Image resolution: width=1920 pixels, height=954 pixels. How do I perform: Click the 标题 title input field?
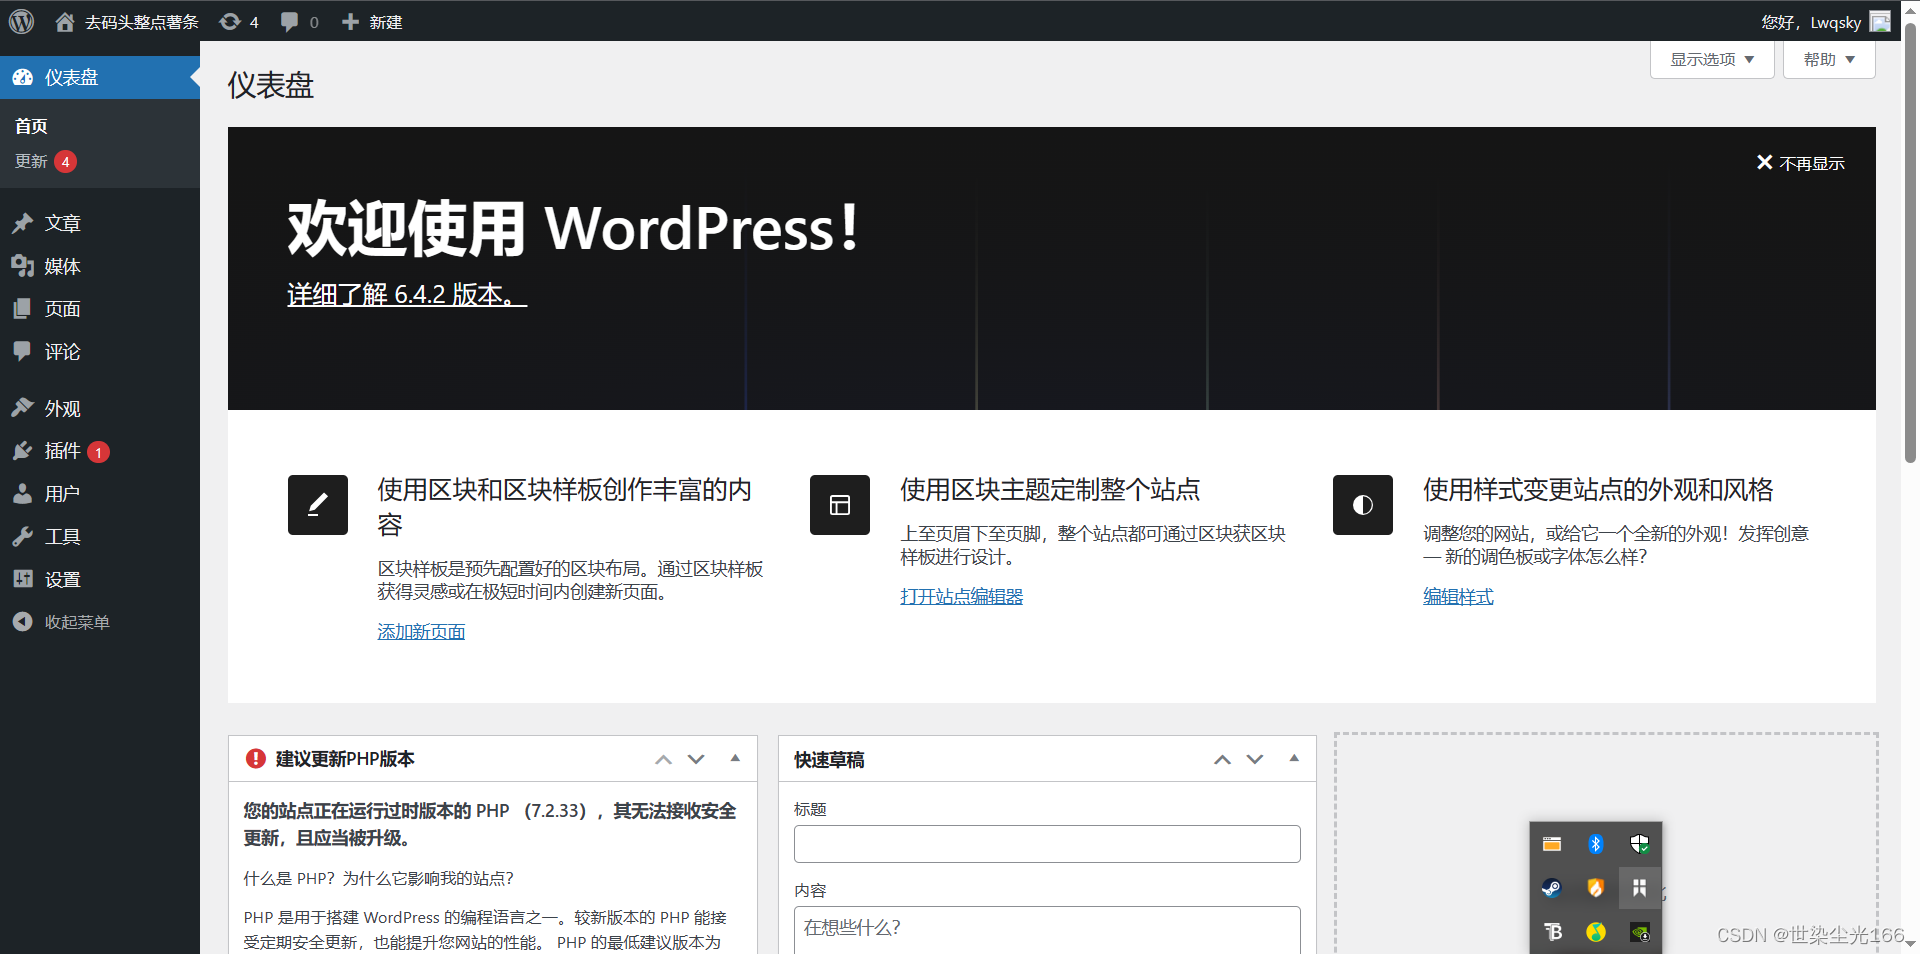[x=1047, y=844]
